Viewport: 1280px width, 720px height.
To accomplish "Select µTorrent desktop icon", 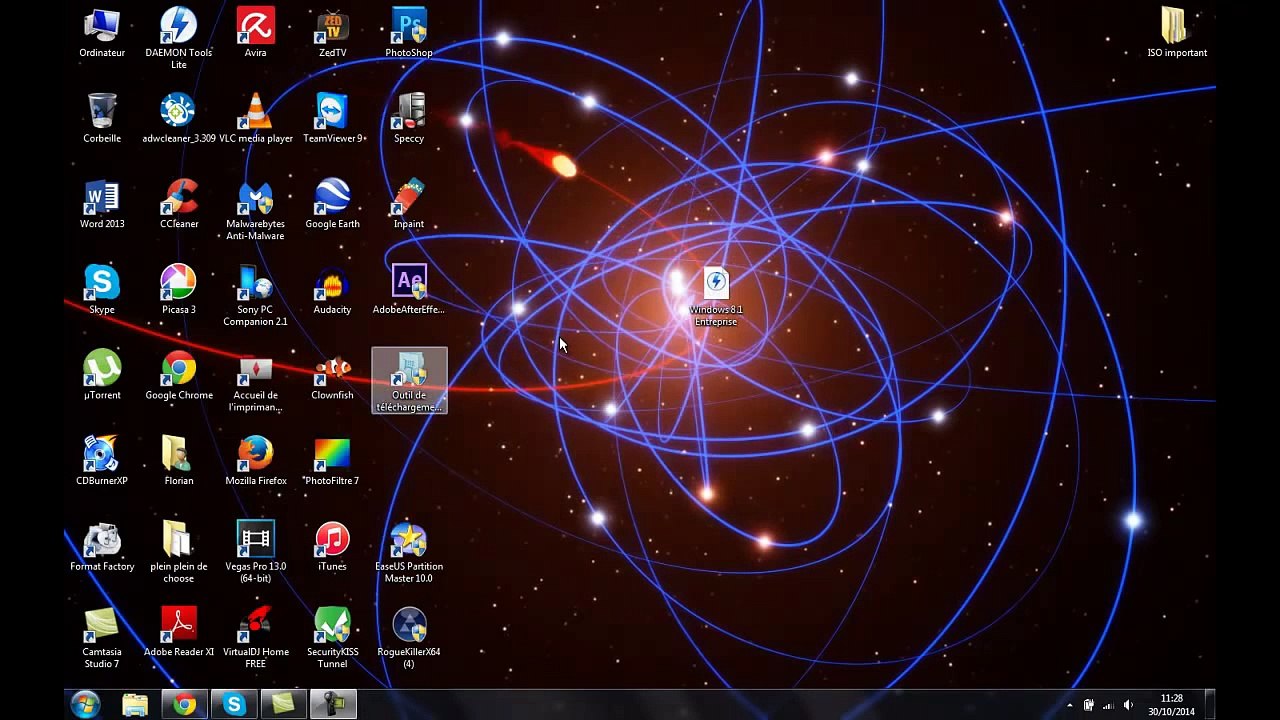I will click(x=102, y=376).
